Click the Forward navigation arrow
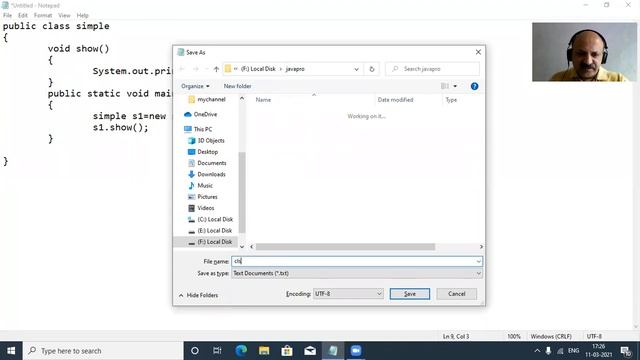640x360 pixels. point(196,69)
